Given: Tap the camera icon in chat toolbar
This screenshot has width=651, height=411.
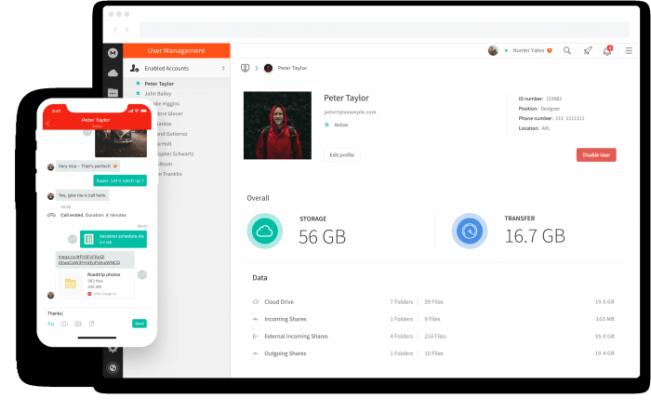Looking at the screenshot, I should tap(64, 323).
